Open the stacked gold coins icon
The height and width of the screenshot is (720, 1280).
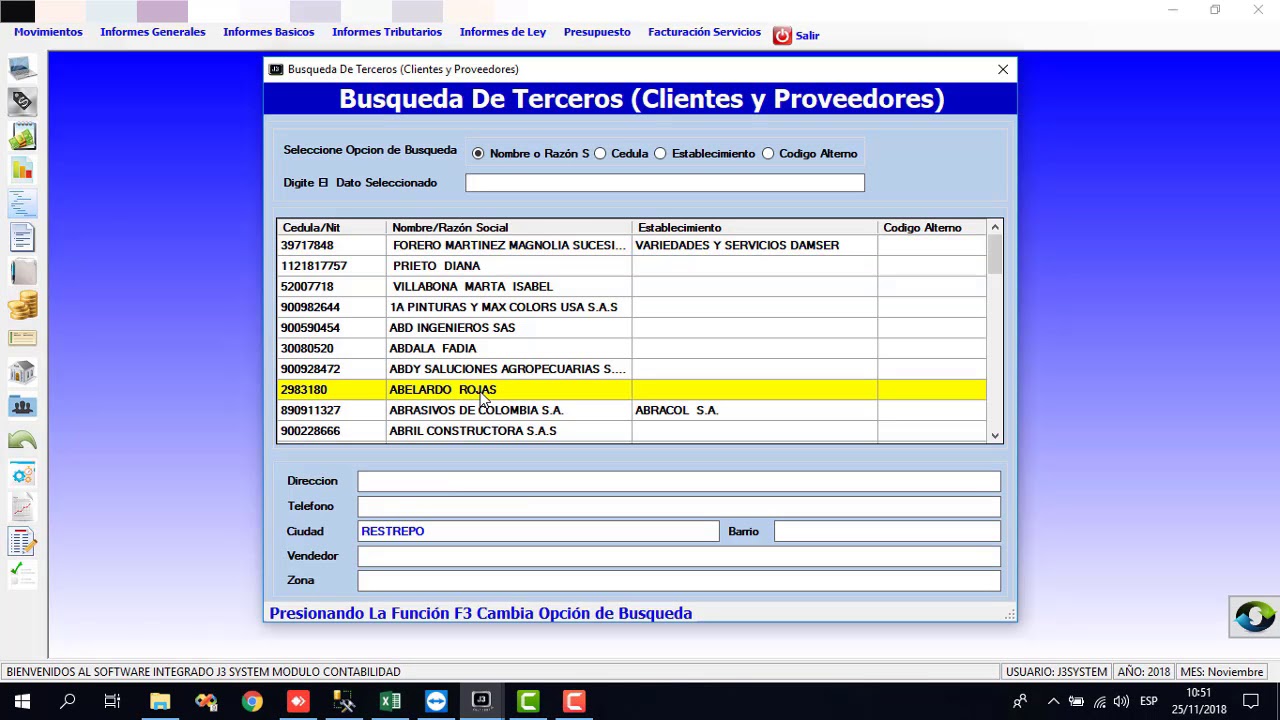tap(22, 305)
